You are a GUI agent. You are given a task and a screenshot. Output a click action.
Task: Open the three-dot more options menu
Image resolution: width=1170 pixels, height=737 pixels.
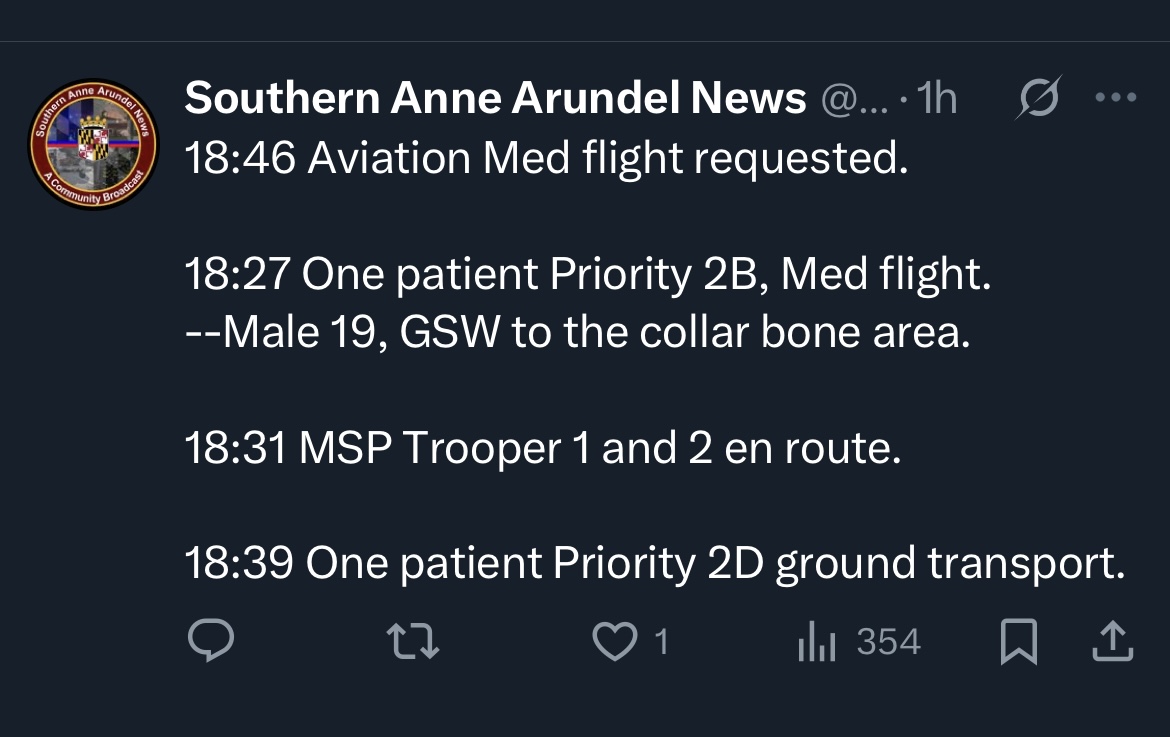pos(1116,97)
